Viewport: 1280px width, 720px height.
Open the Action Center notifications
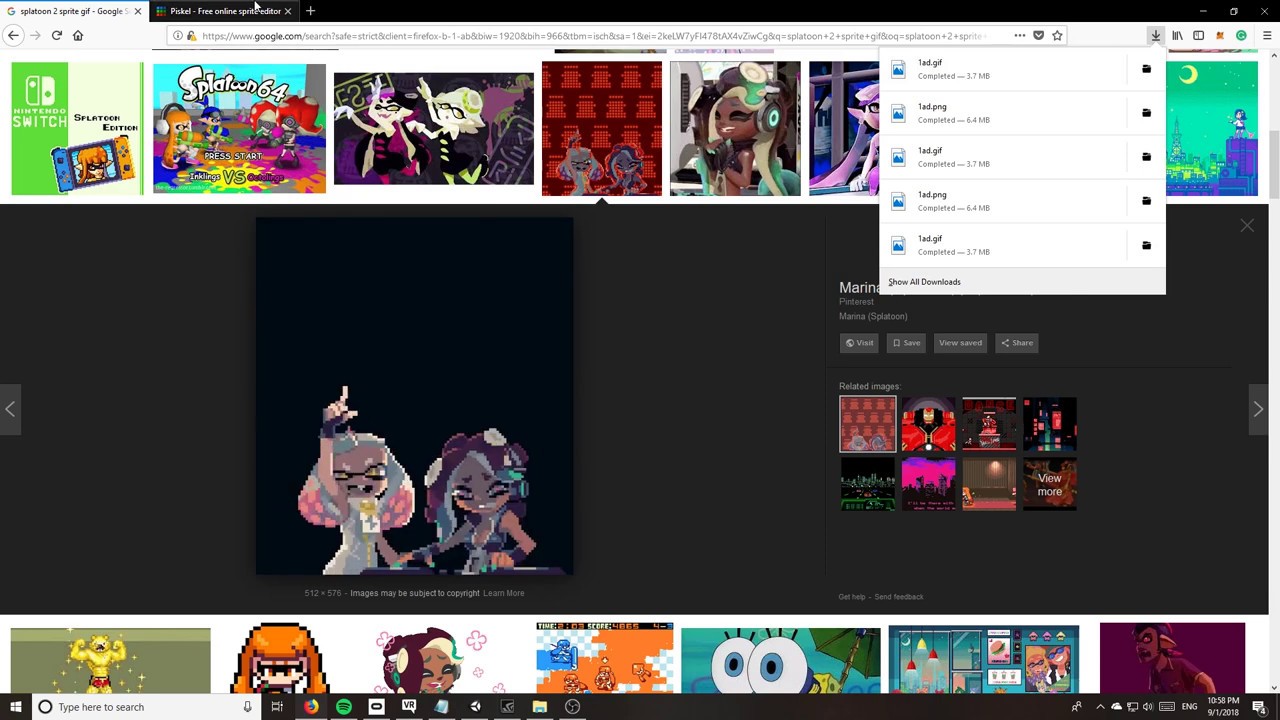point(1259,707)
